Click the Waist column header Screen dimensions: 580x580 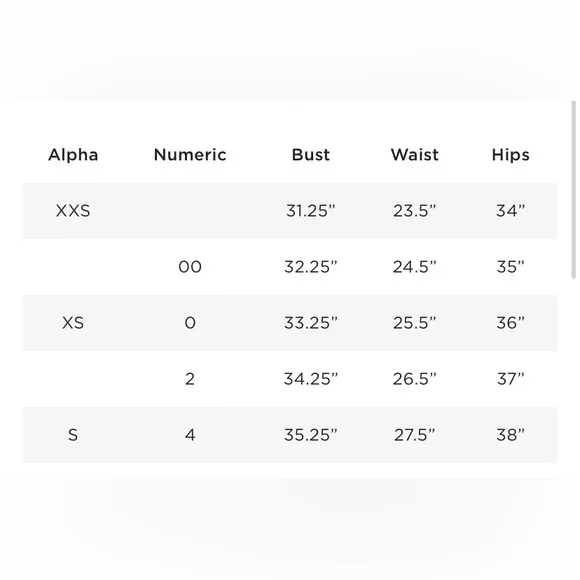pos(415,155)
